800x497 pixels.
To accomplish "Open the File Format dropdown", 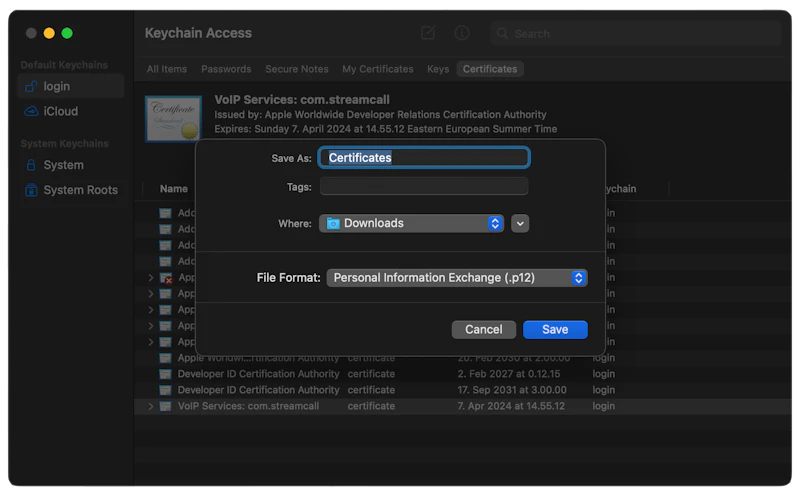I will coord(457,278).
